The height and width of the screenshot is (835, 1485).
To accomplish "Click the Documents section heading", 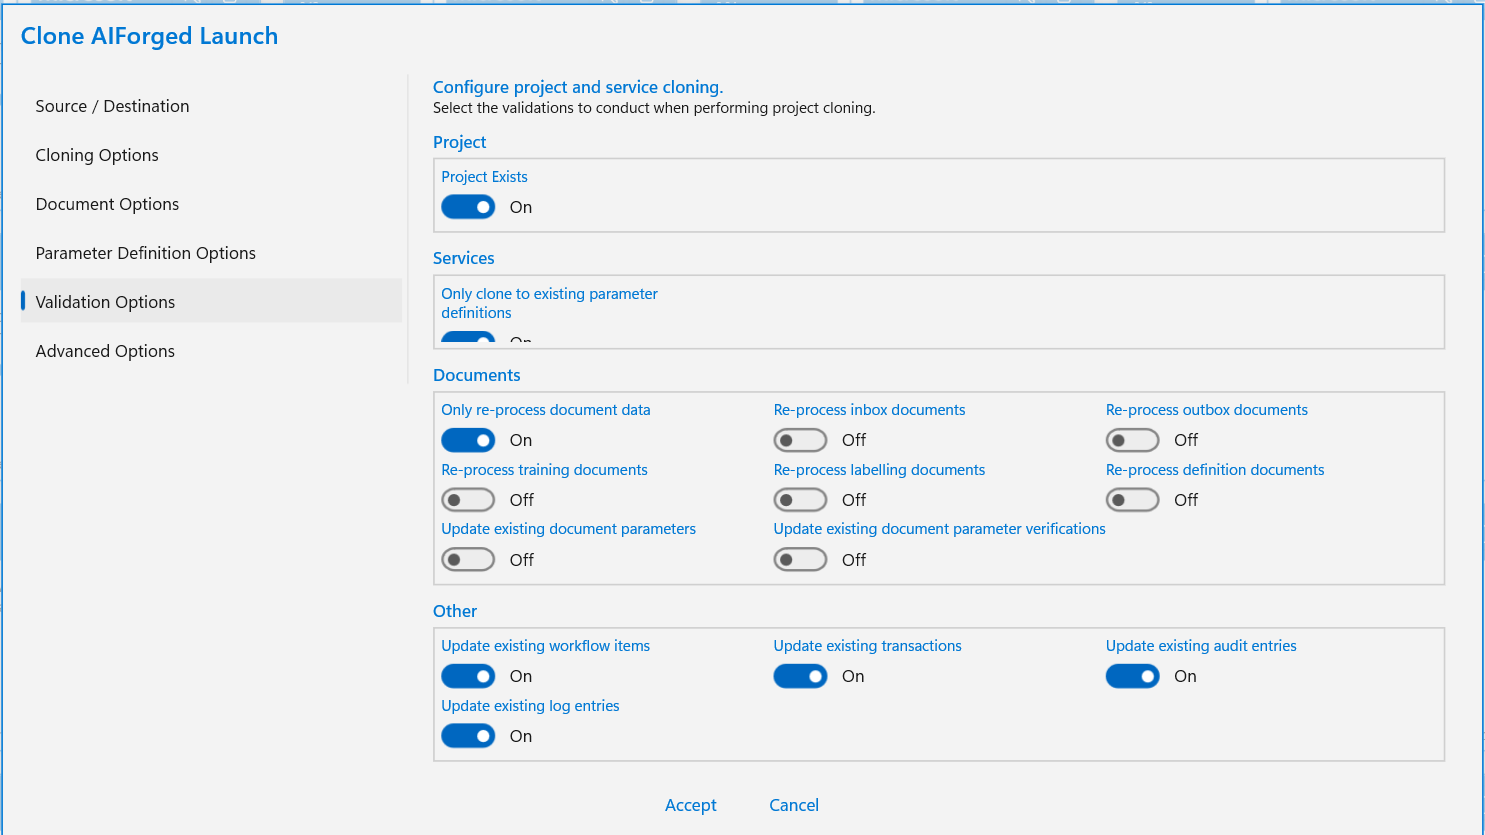I will point(477,375).
